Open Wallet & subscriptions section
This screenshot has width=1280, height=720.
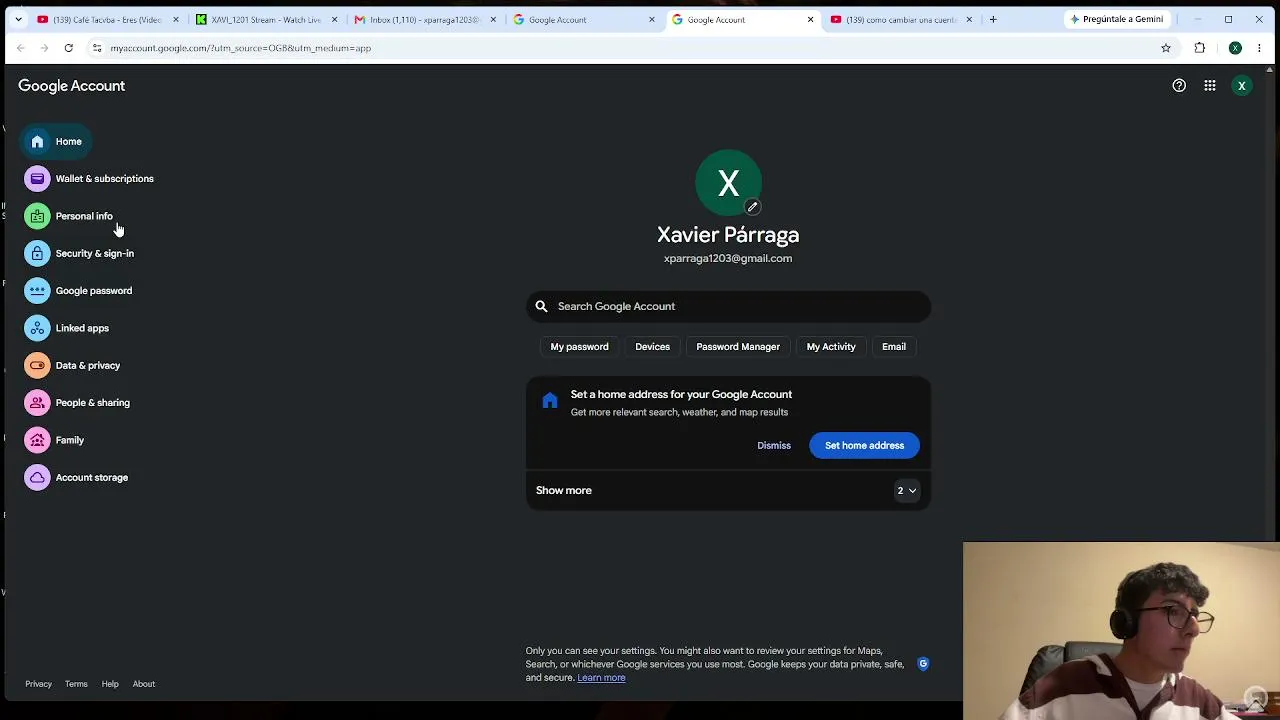90,179
